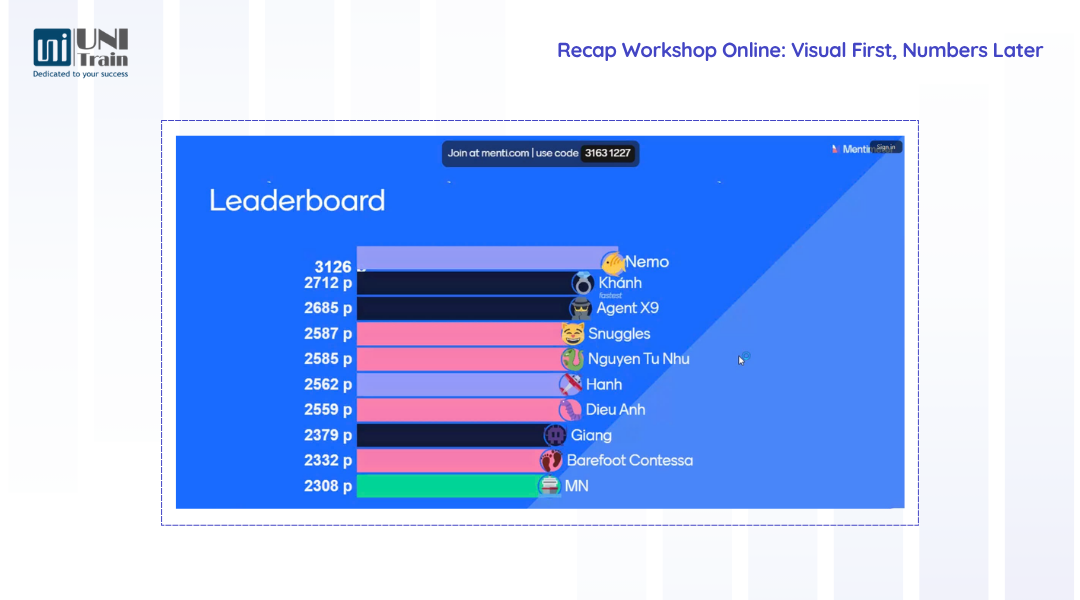
Task: Click MN's green score bar
Action: tap(453, 486)
